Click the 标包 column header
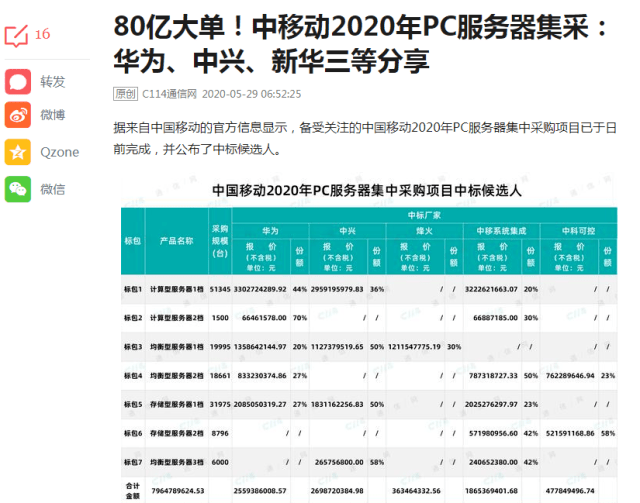 click(133, 241)
